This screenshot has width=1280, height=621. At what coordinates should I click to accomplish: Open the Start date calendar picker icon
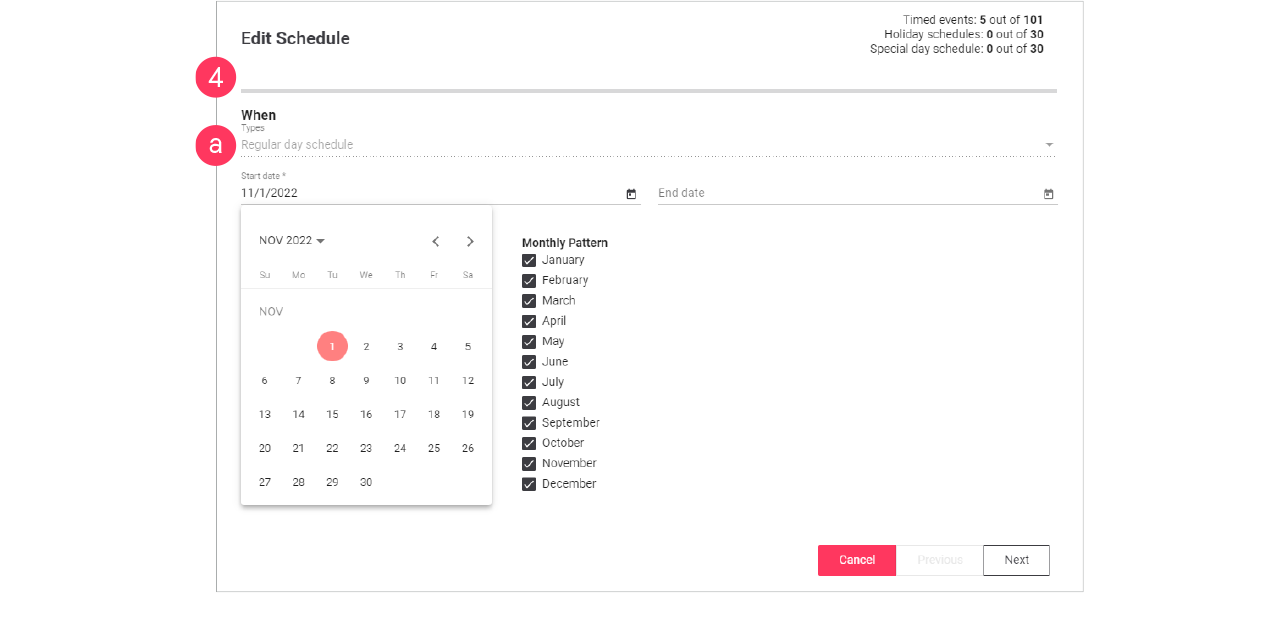(x=630, y=193)
